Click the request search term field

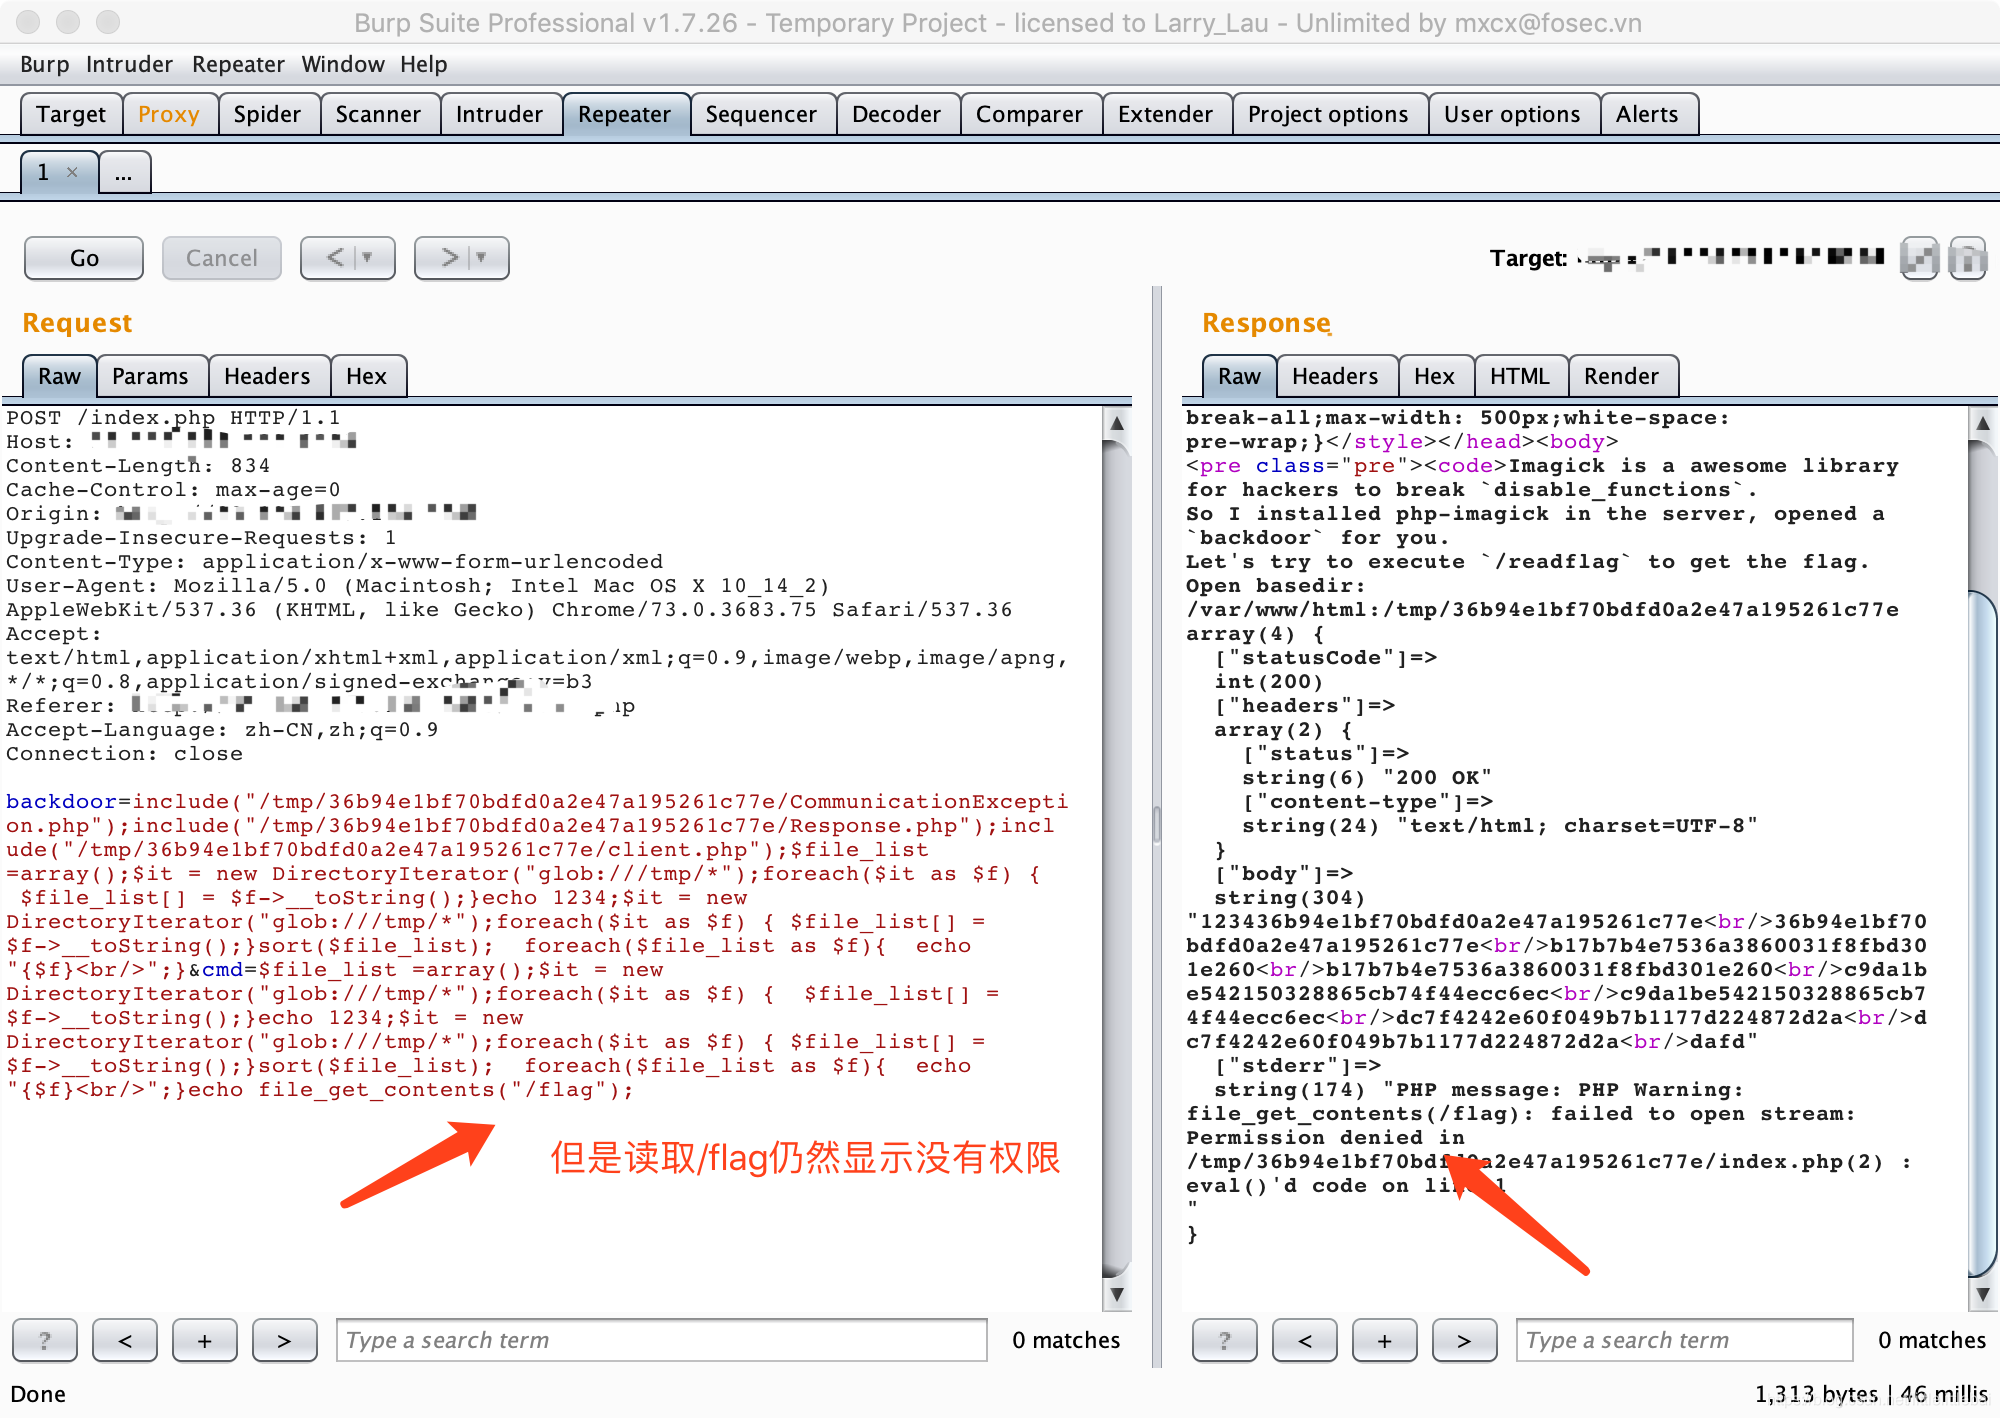660,1340
